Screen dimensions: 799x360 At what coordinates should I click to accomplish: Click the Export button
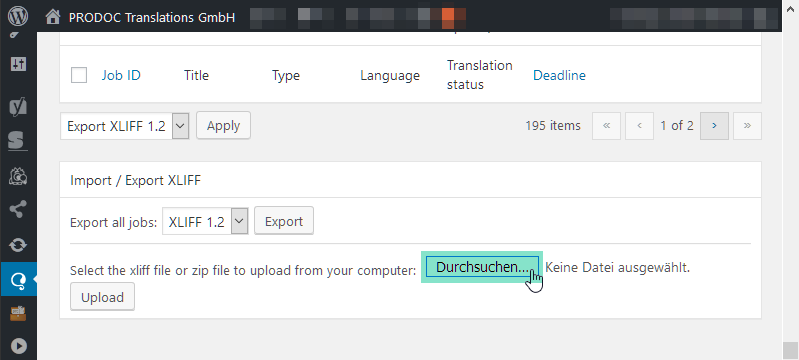coord(284,221)
